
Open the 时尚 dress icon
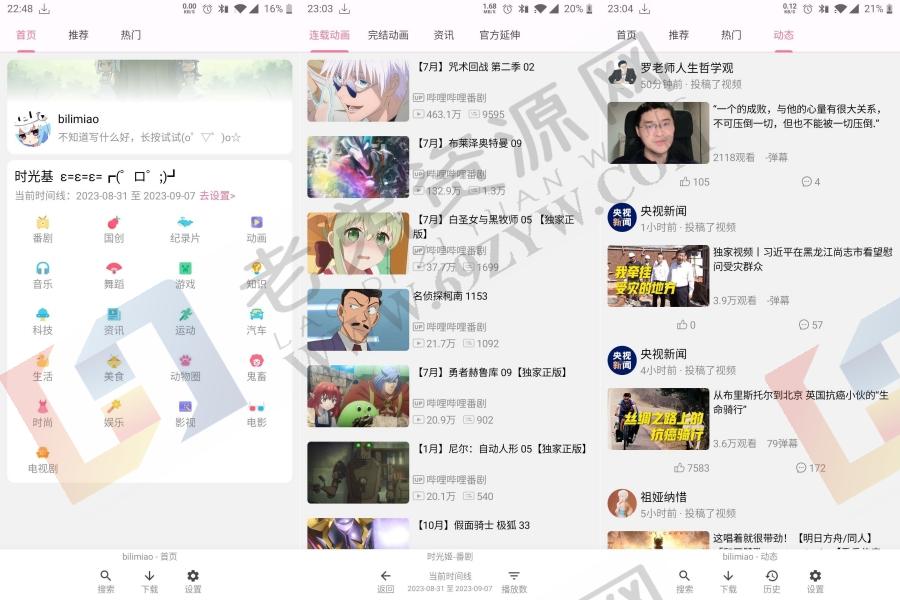(42, 407)
